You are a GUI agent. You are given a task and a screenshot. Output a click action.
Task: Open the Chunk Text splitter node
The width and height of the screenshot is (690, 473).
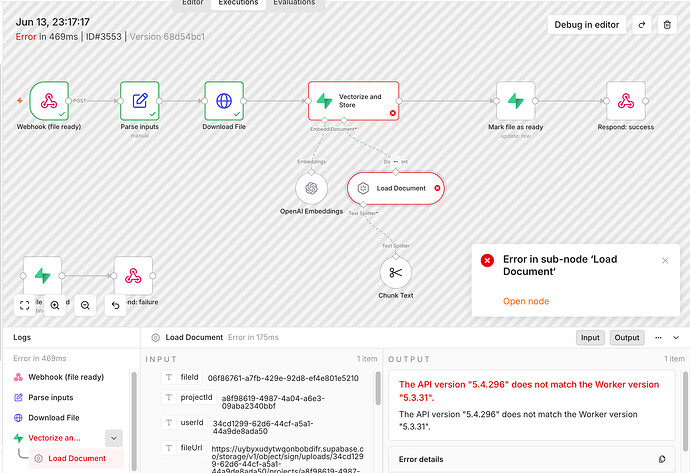(x=396, y=273)
